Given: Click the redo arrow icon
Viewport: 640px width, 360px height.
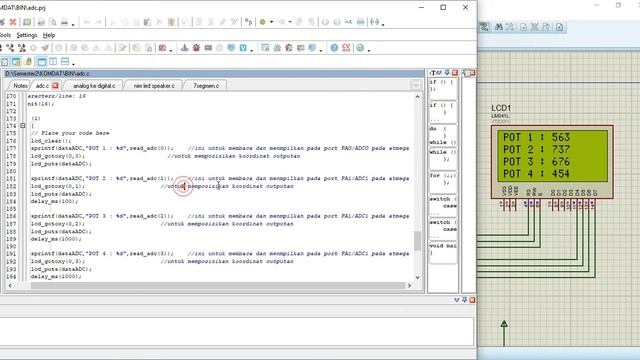Looking at the screenshot, I should tap(98, 22).
